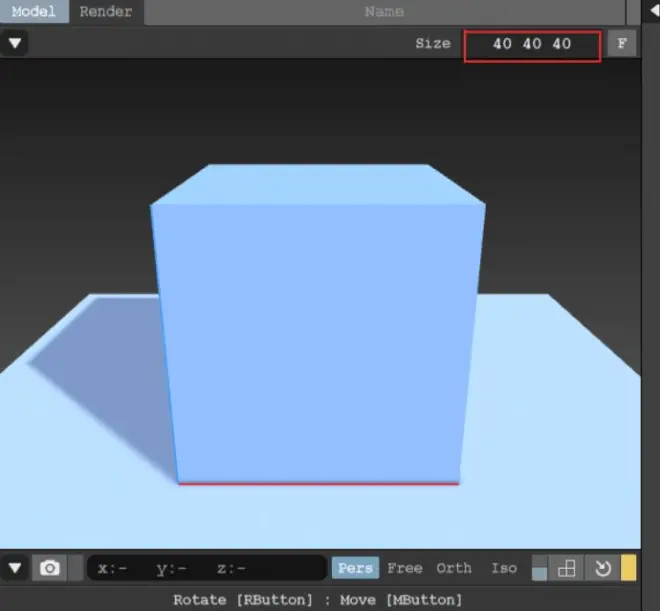This screenshot has height=611, width=660.
Task: Open the top-left triangle dropdown beside Size
Action: (15, 43)
